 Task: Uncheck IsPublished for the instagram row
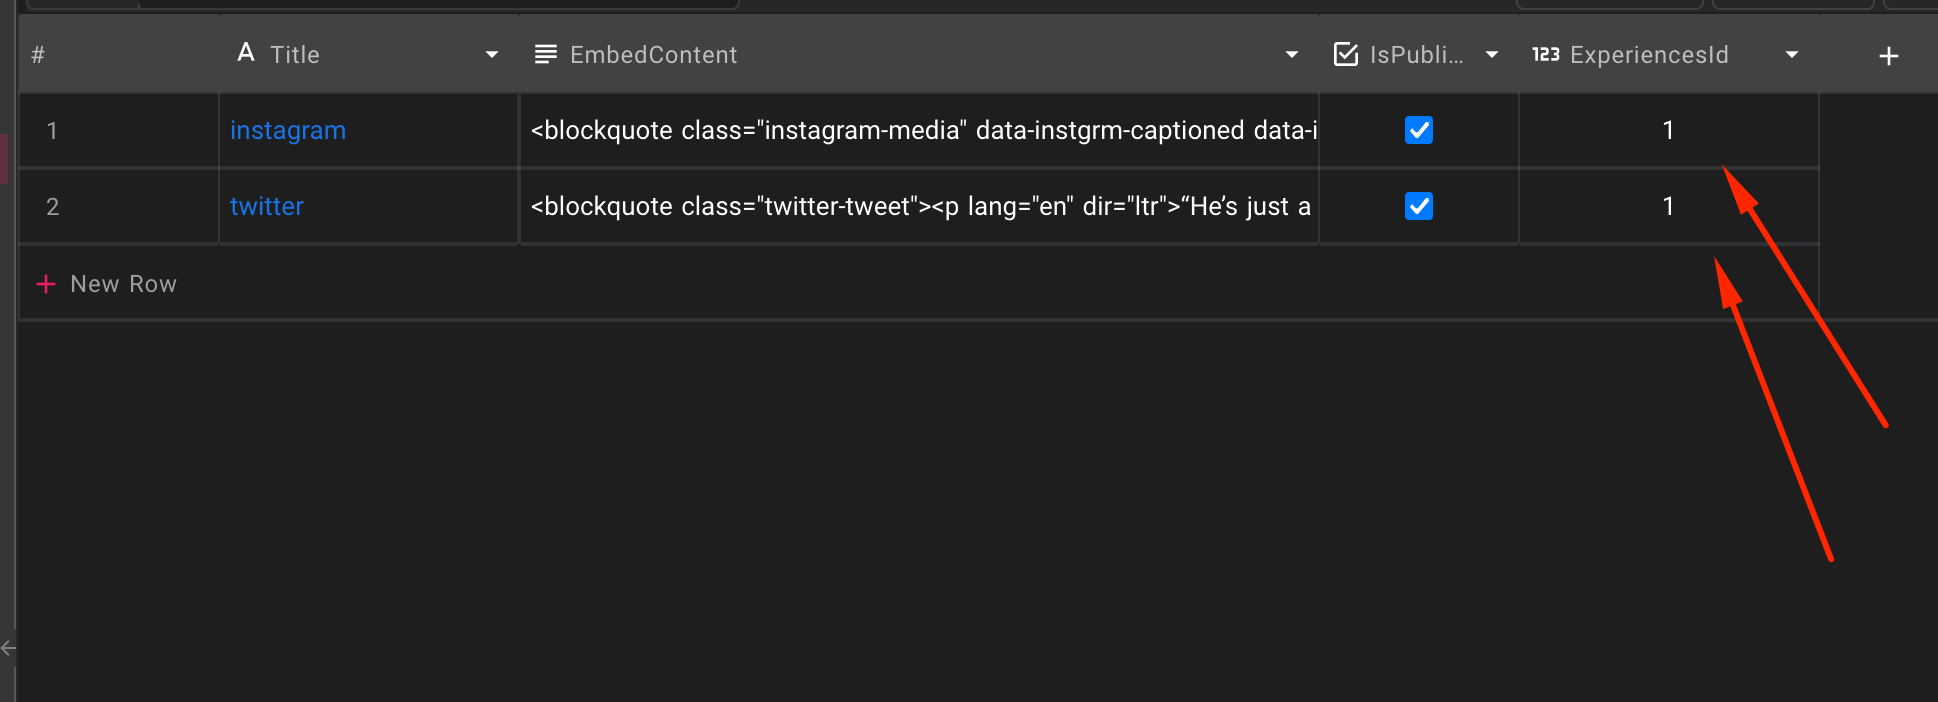click(1418, 130)
